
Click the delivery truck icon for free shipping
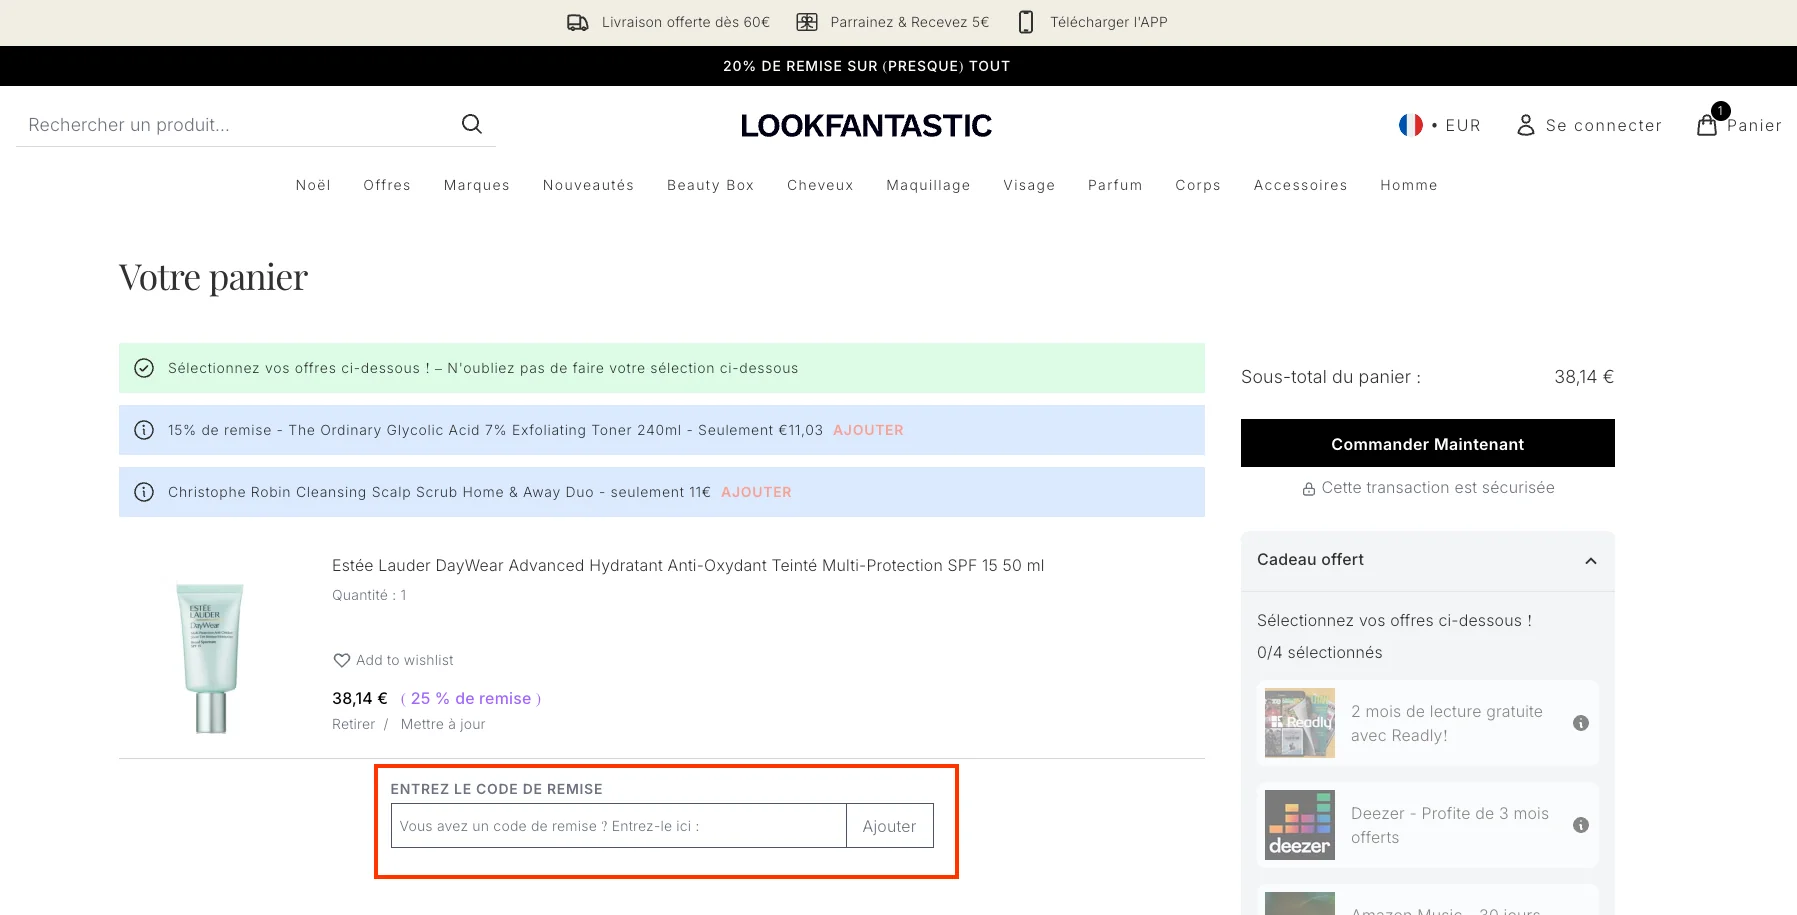pyautogui.click(x=577, y=21)
